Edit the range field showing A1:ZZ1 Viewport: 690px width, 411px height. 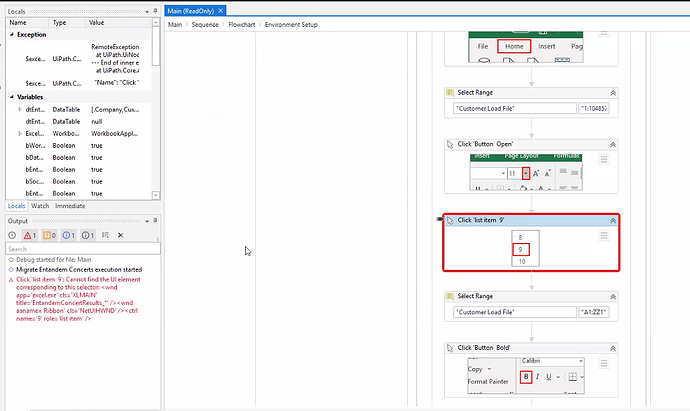[594, 312]
